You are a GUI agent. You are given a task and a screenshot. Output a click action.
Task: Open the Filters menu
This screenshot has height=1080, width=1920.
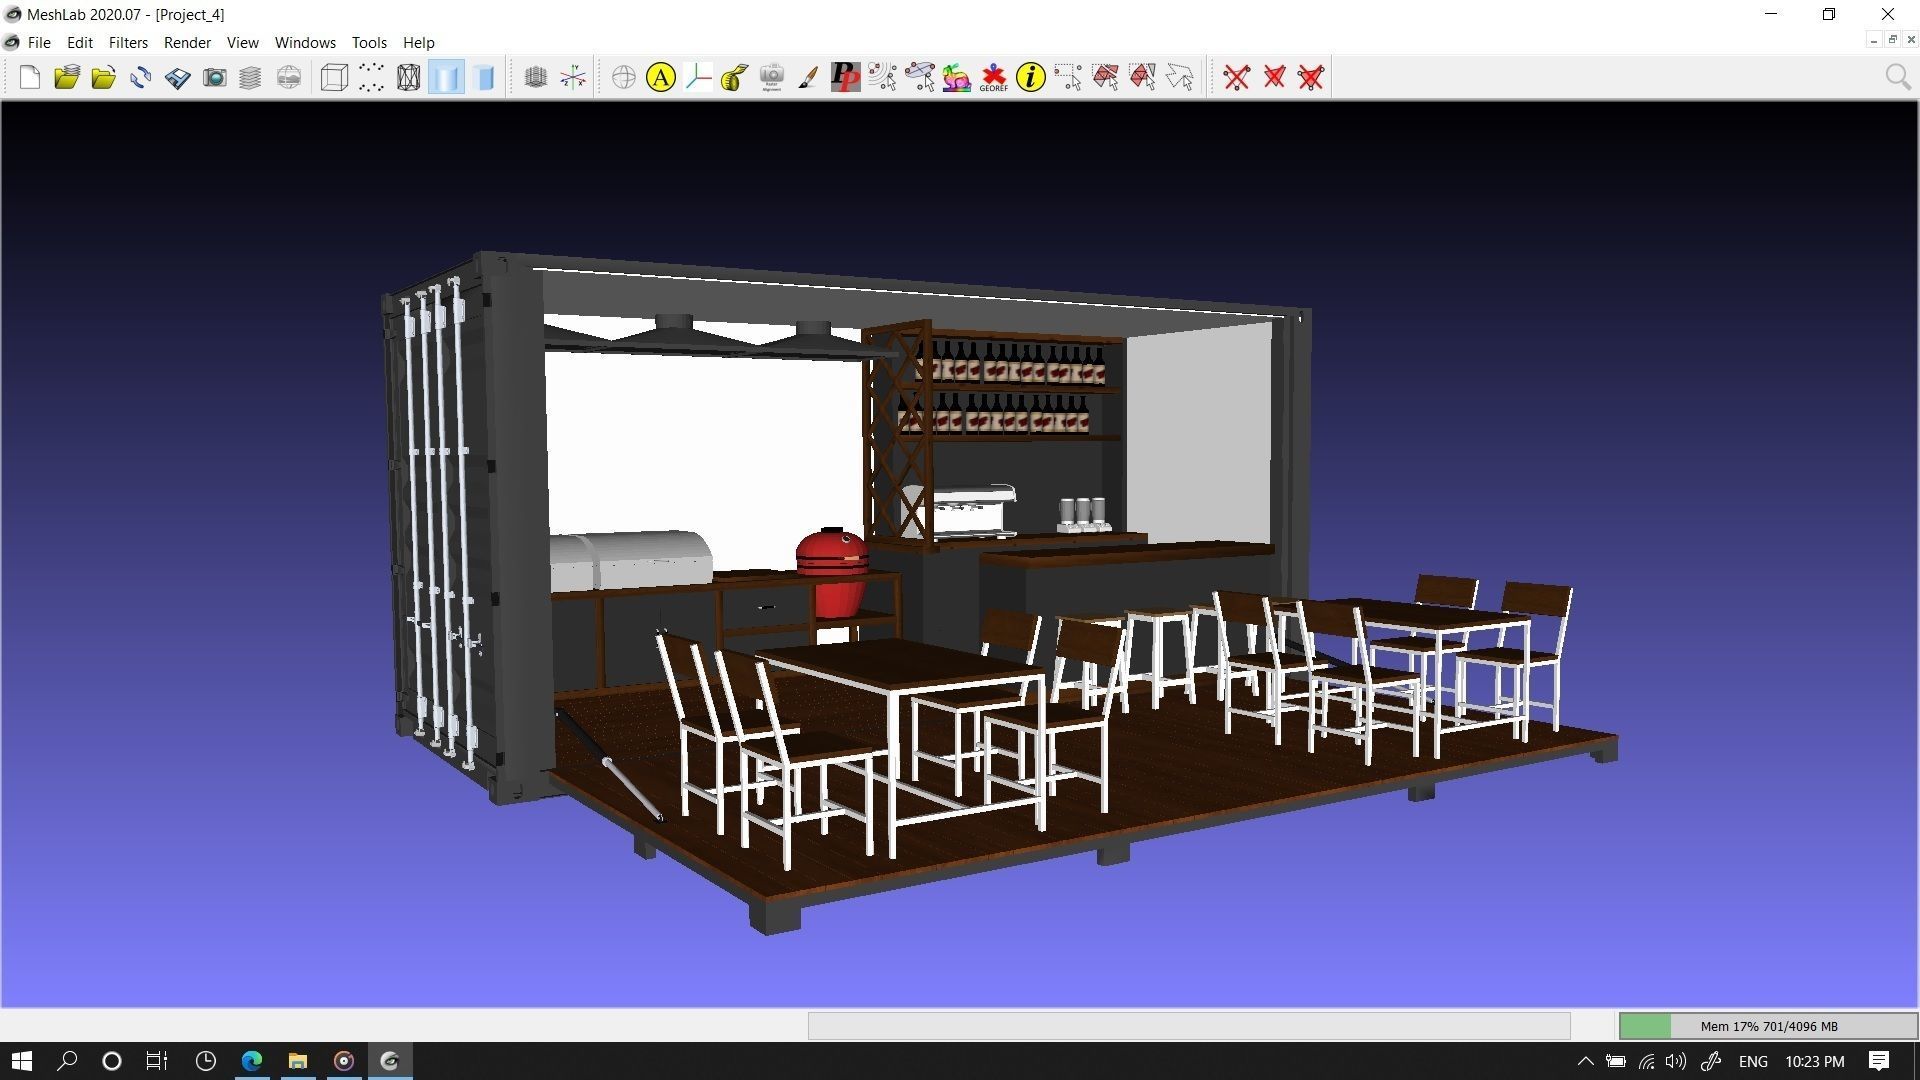pyautogui.click(x=128, y=43)
